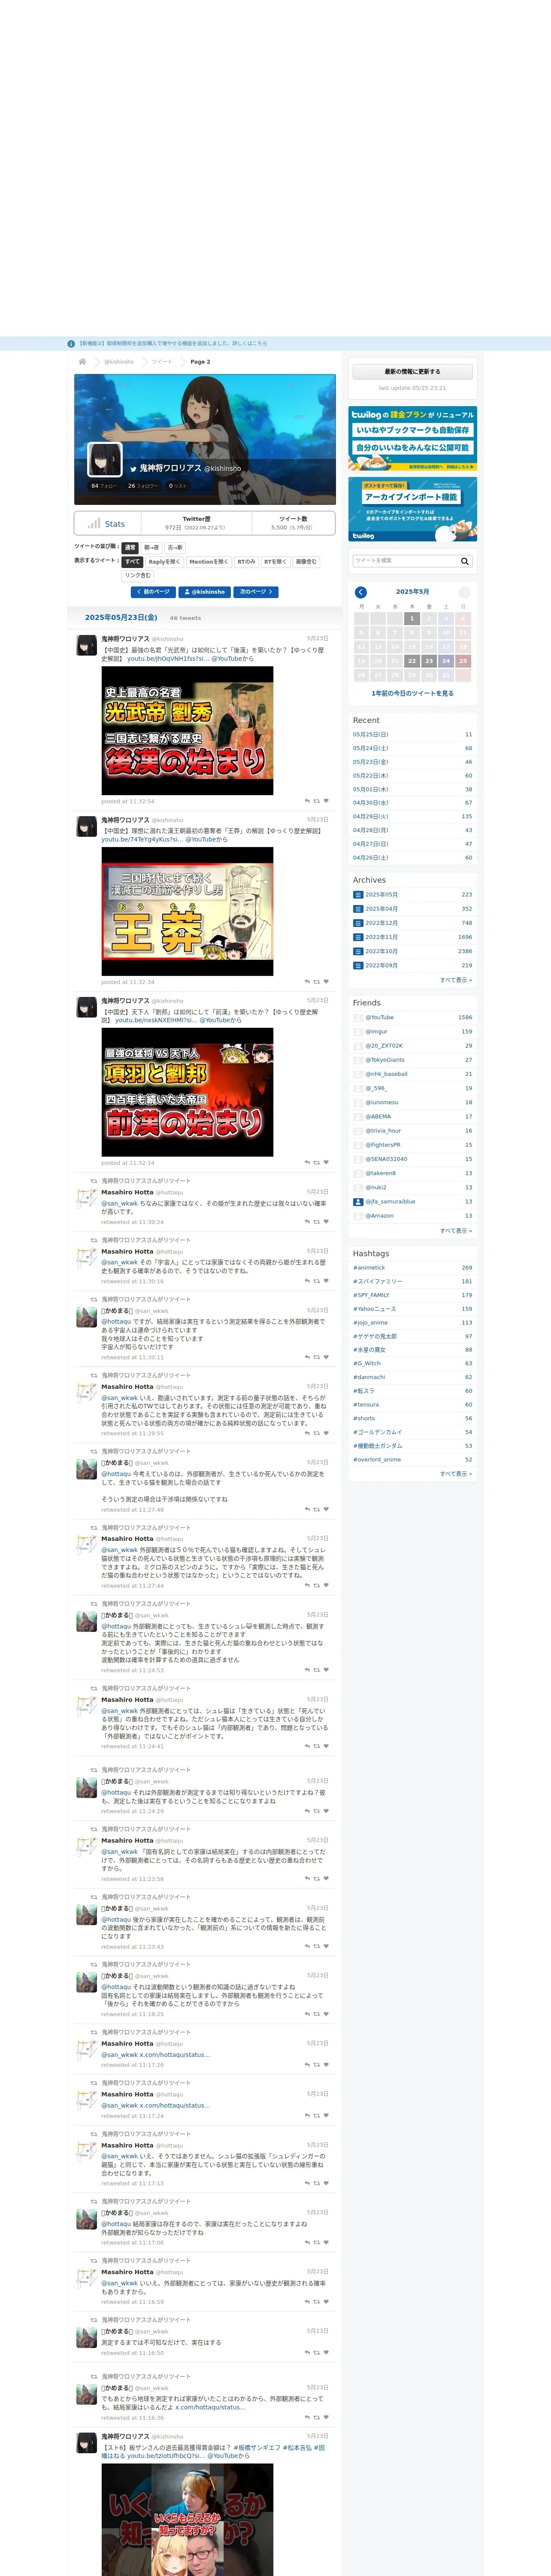Toggle the RTのみ filter
Image resolution: width=551 pixels, height=2576 pixels.
pos(246,561)
